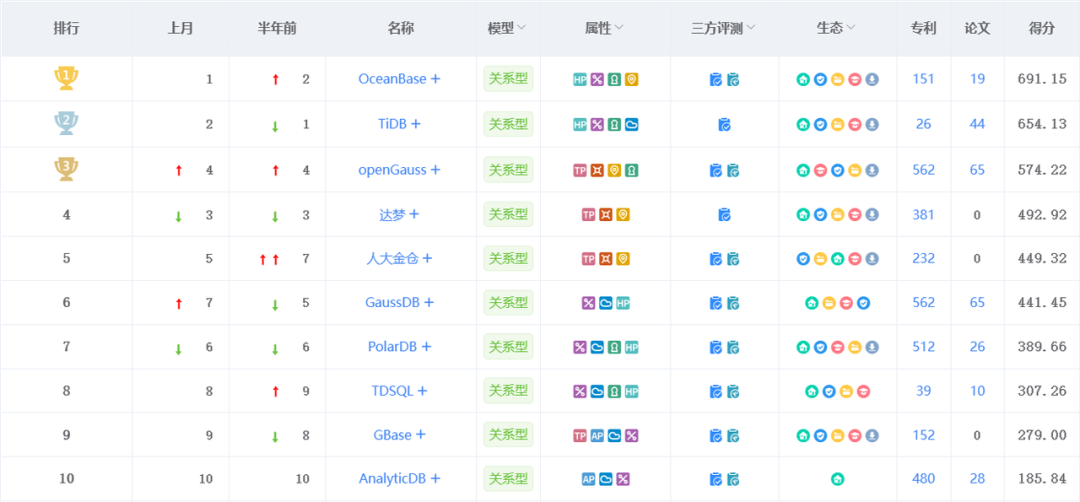
Task: Open the openGauss database link
Action: 393,170
